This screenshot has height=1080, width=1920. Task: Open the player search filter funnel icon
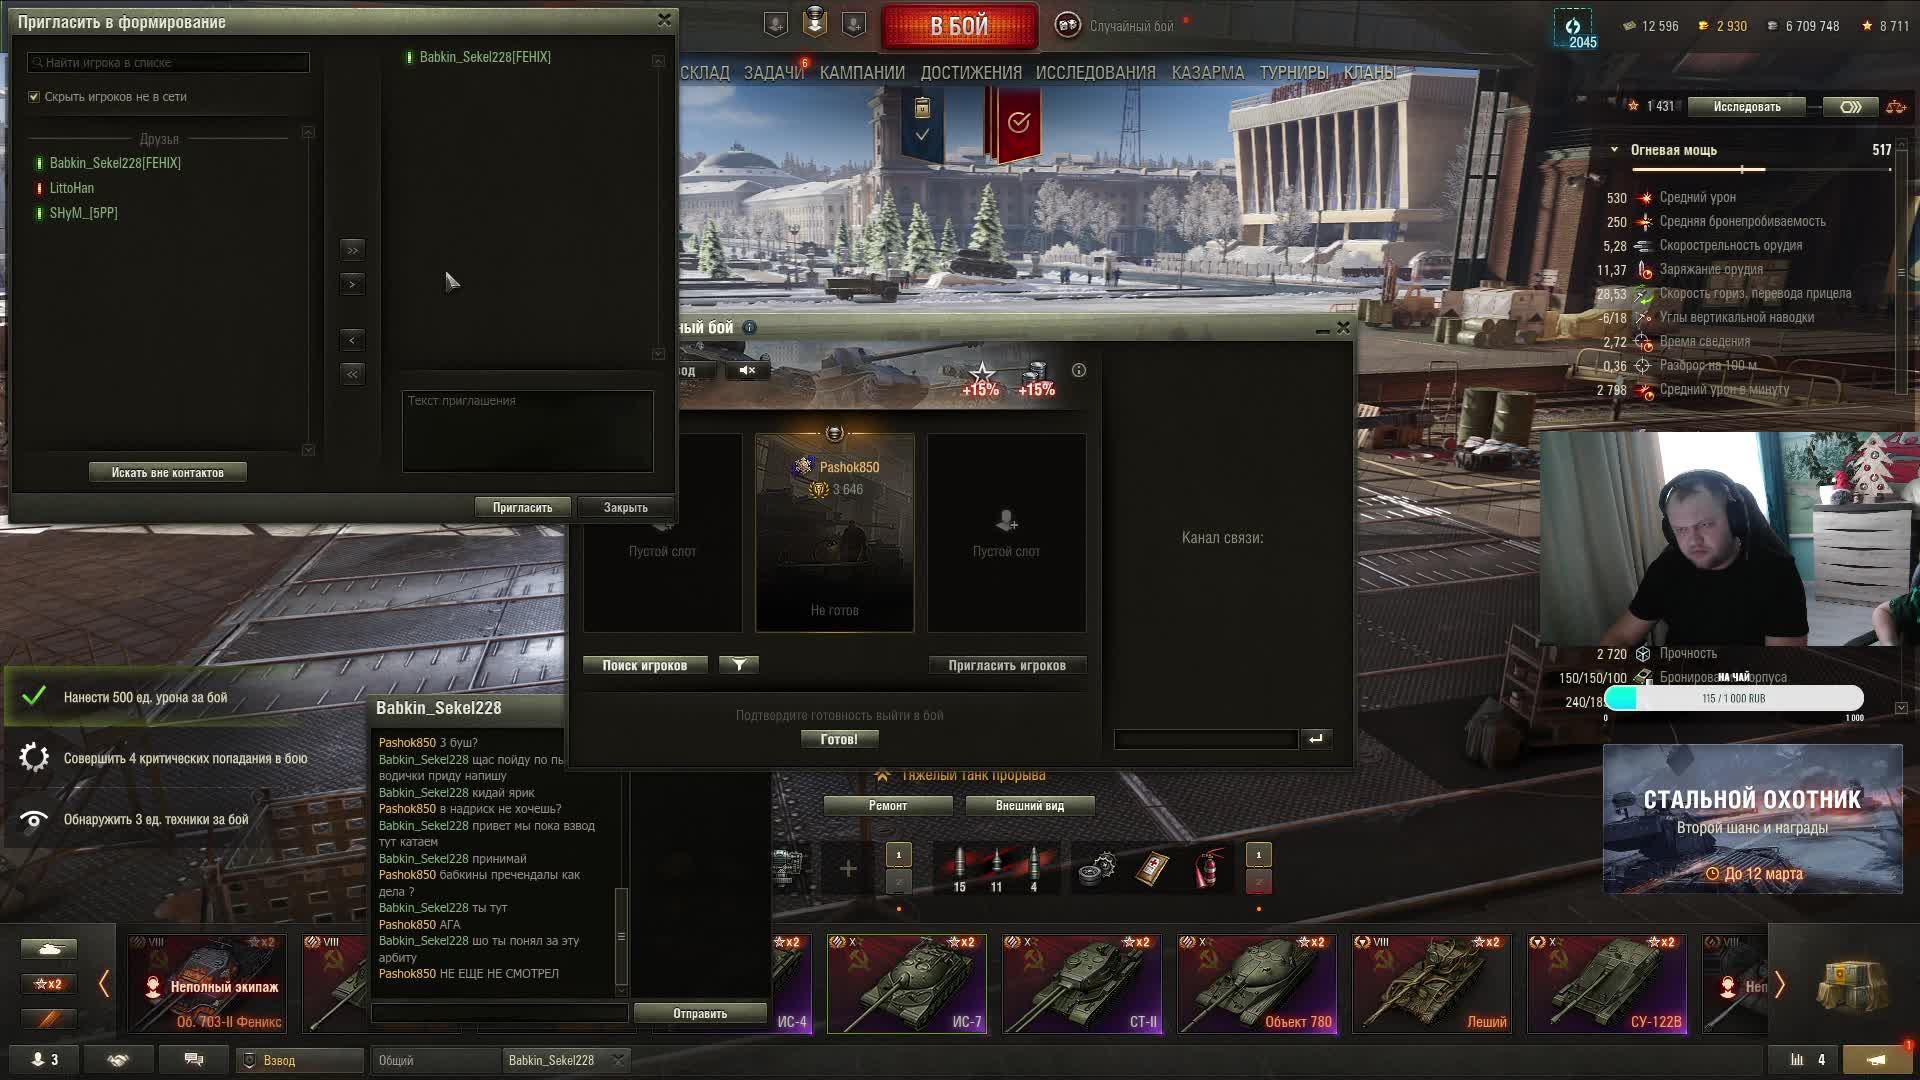click(x=739, y=665)
